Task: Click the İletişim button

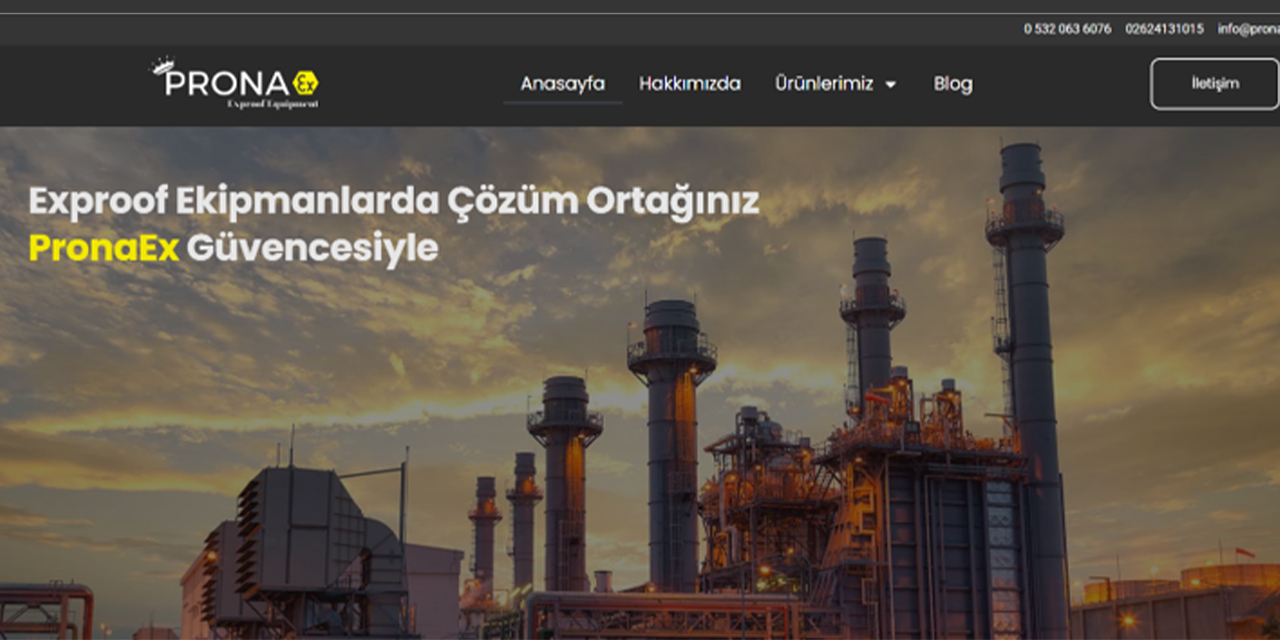Action: point(1215,84)
